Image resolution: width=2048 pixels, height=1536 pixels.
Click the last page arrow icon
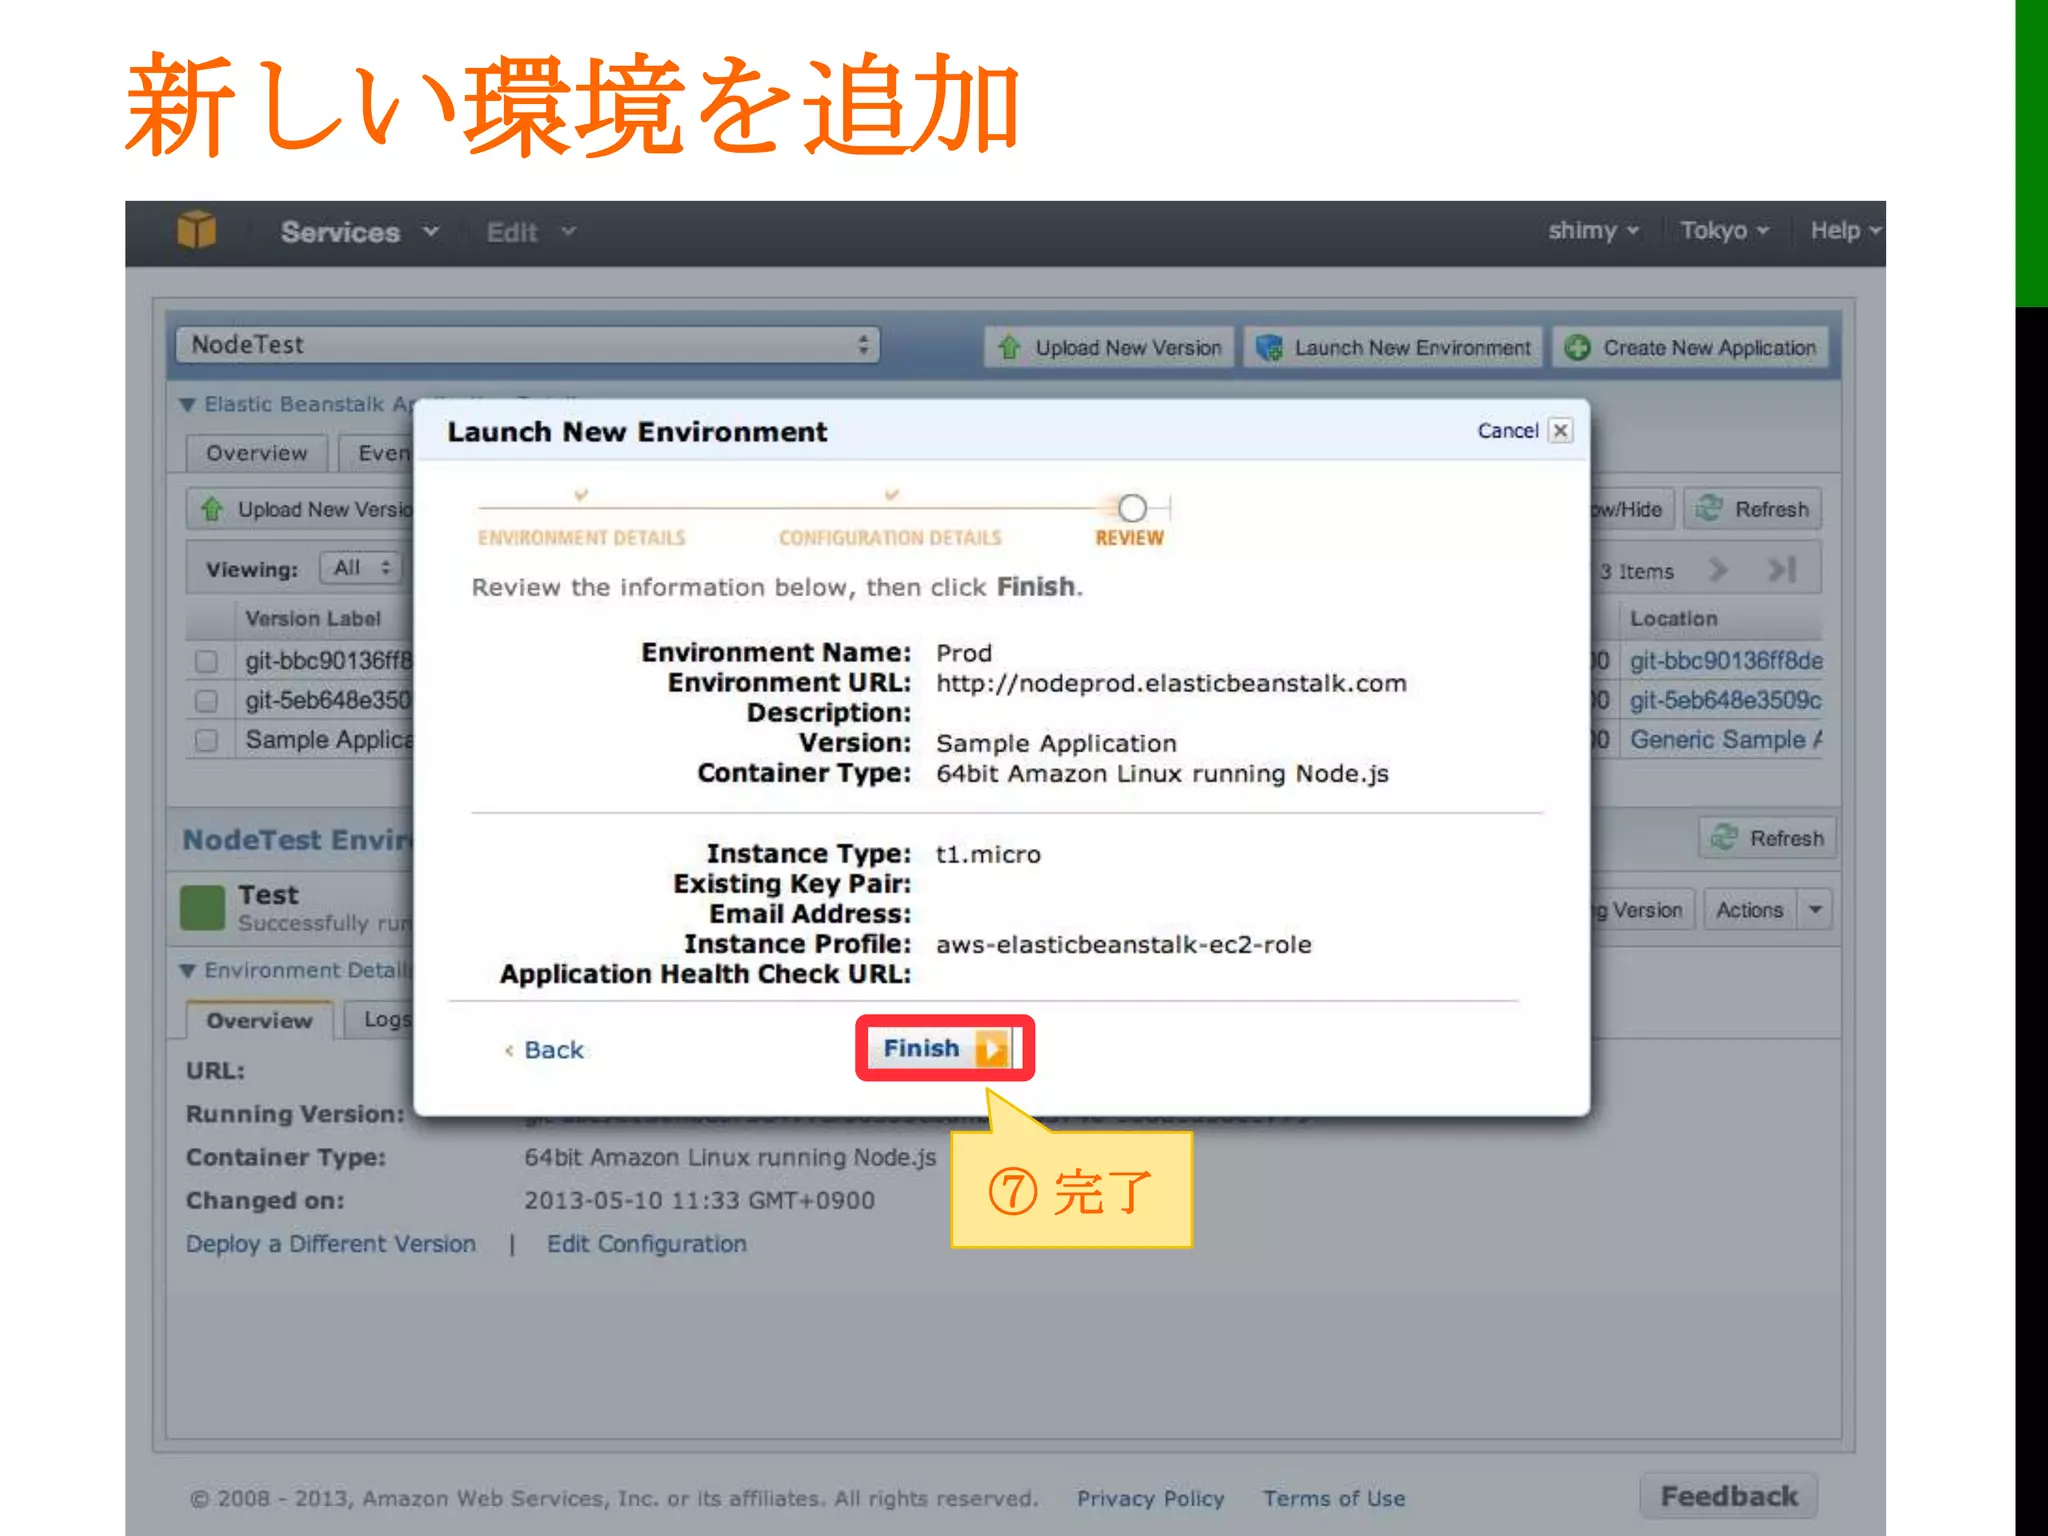(x=1782, y=570)
